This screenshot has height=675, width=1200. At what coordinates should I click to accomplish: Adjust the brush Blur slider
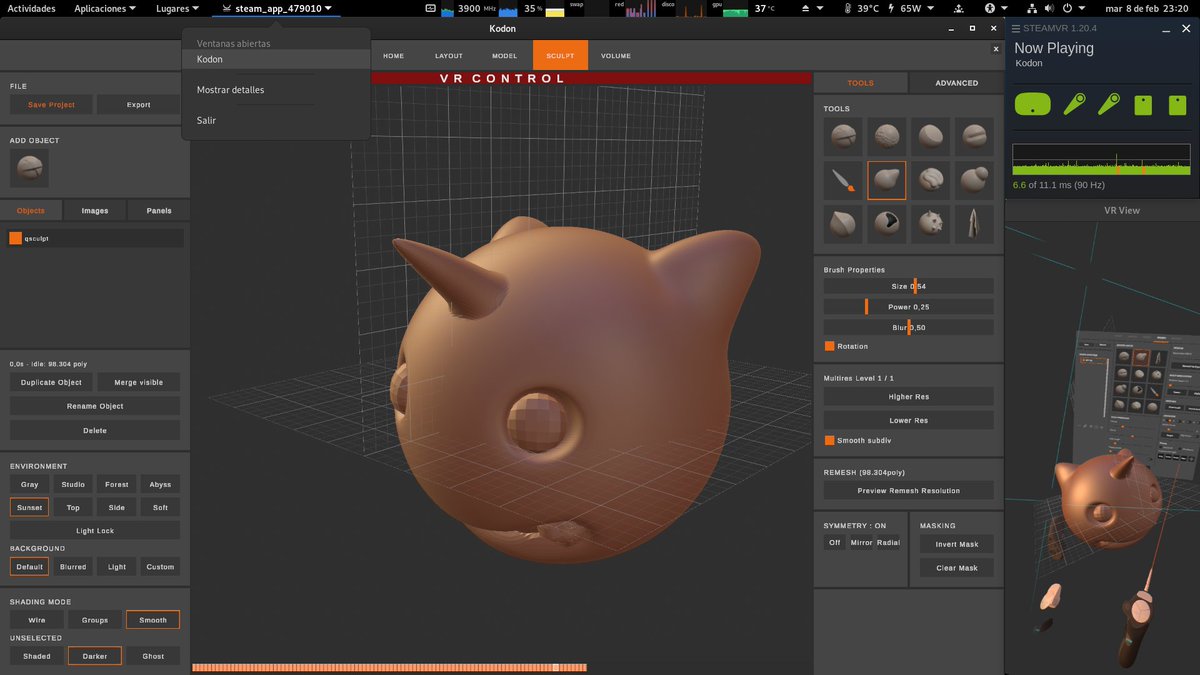908,327
